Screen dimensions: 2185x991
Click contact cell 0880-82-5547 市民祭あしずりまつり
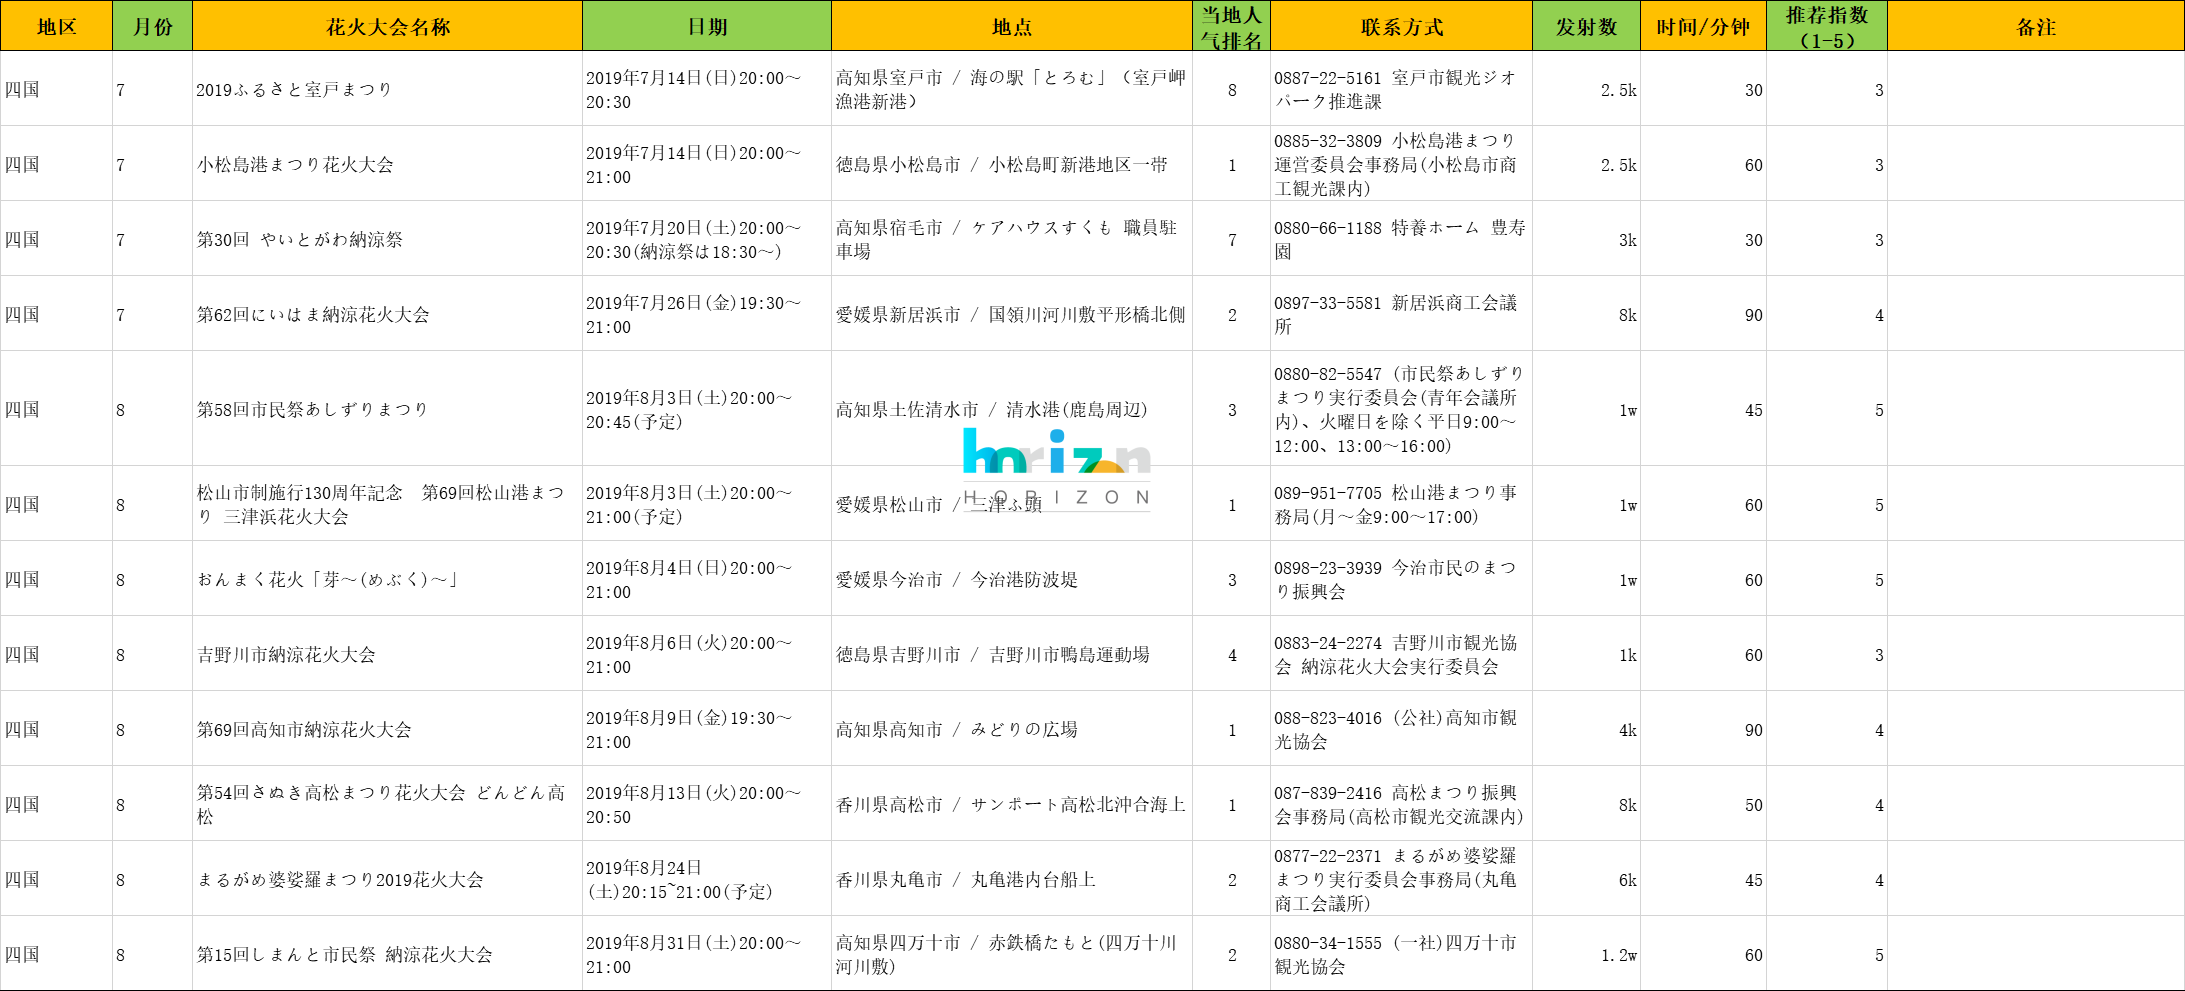(1401, 409)
